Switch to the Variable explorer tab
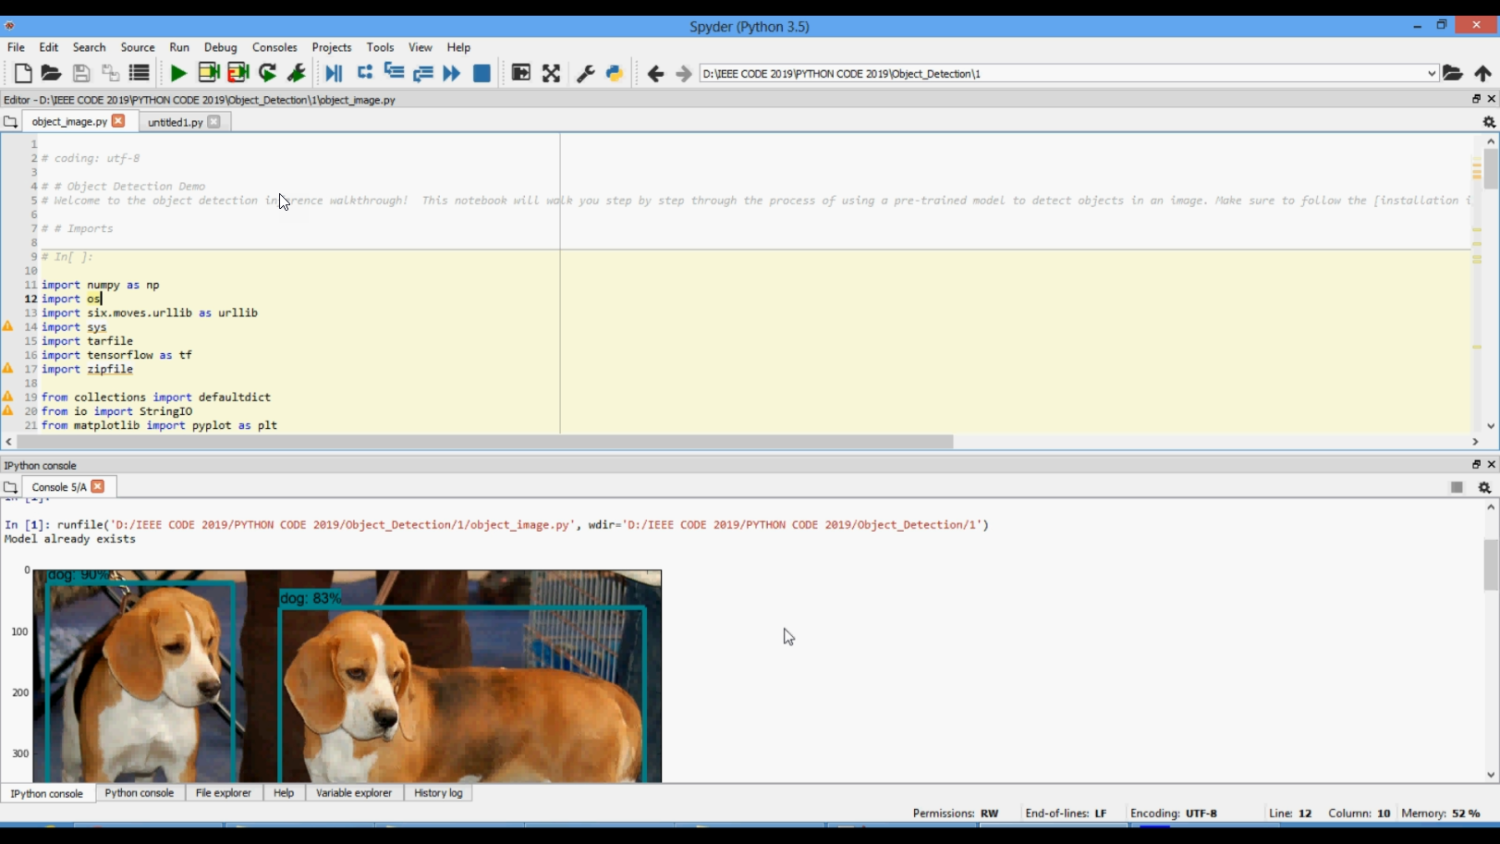Image resolution: width=1500 pixels, height=844 pixels. point(353,793)
